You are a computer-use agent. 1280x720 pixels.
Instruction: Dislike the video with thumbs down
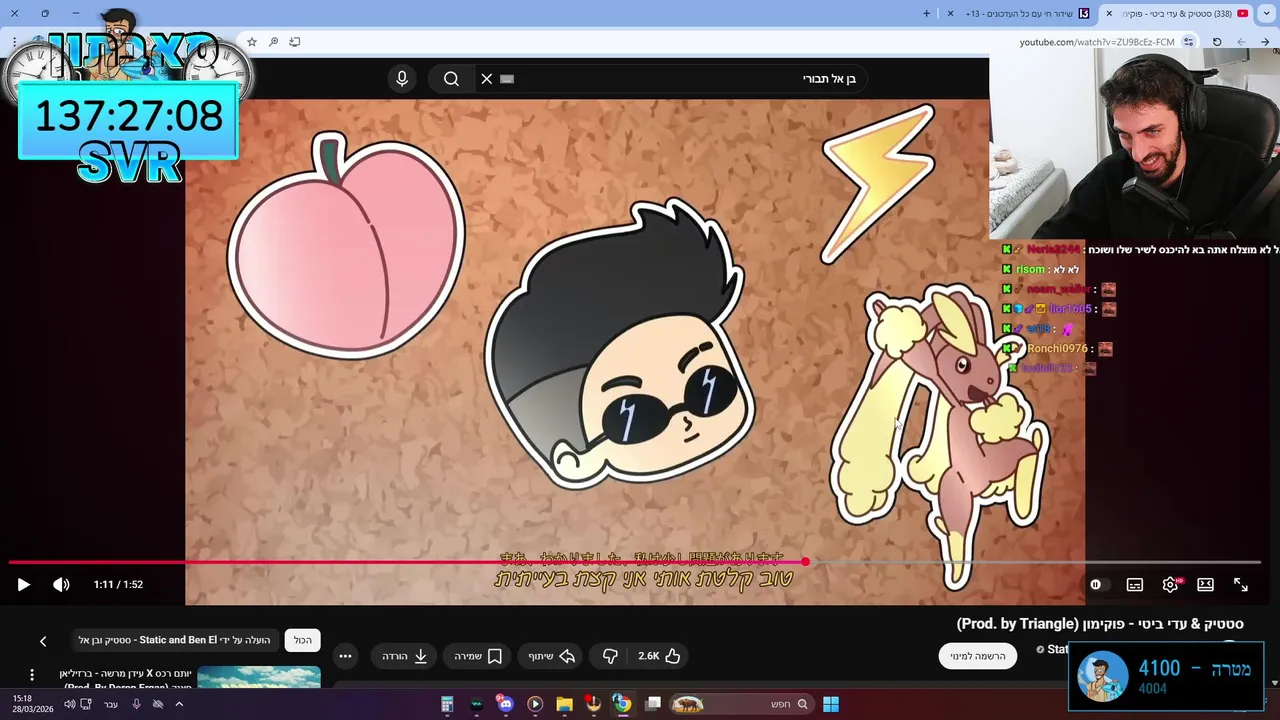[610, 656]
